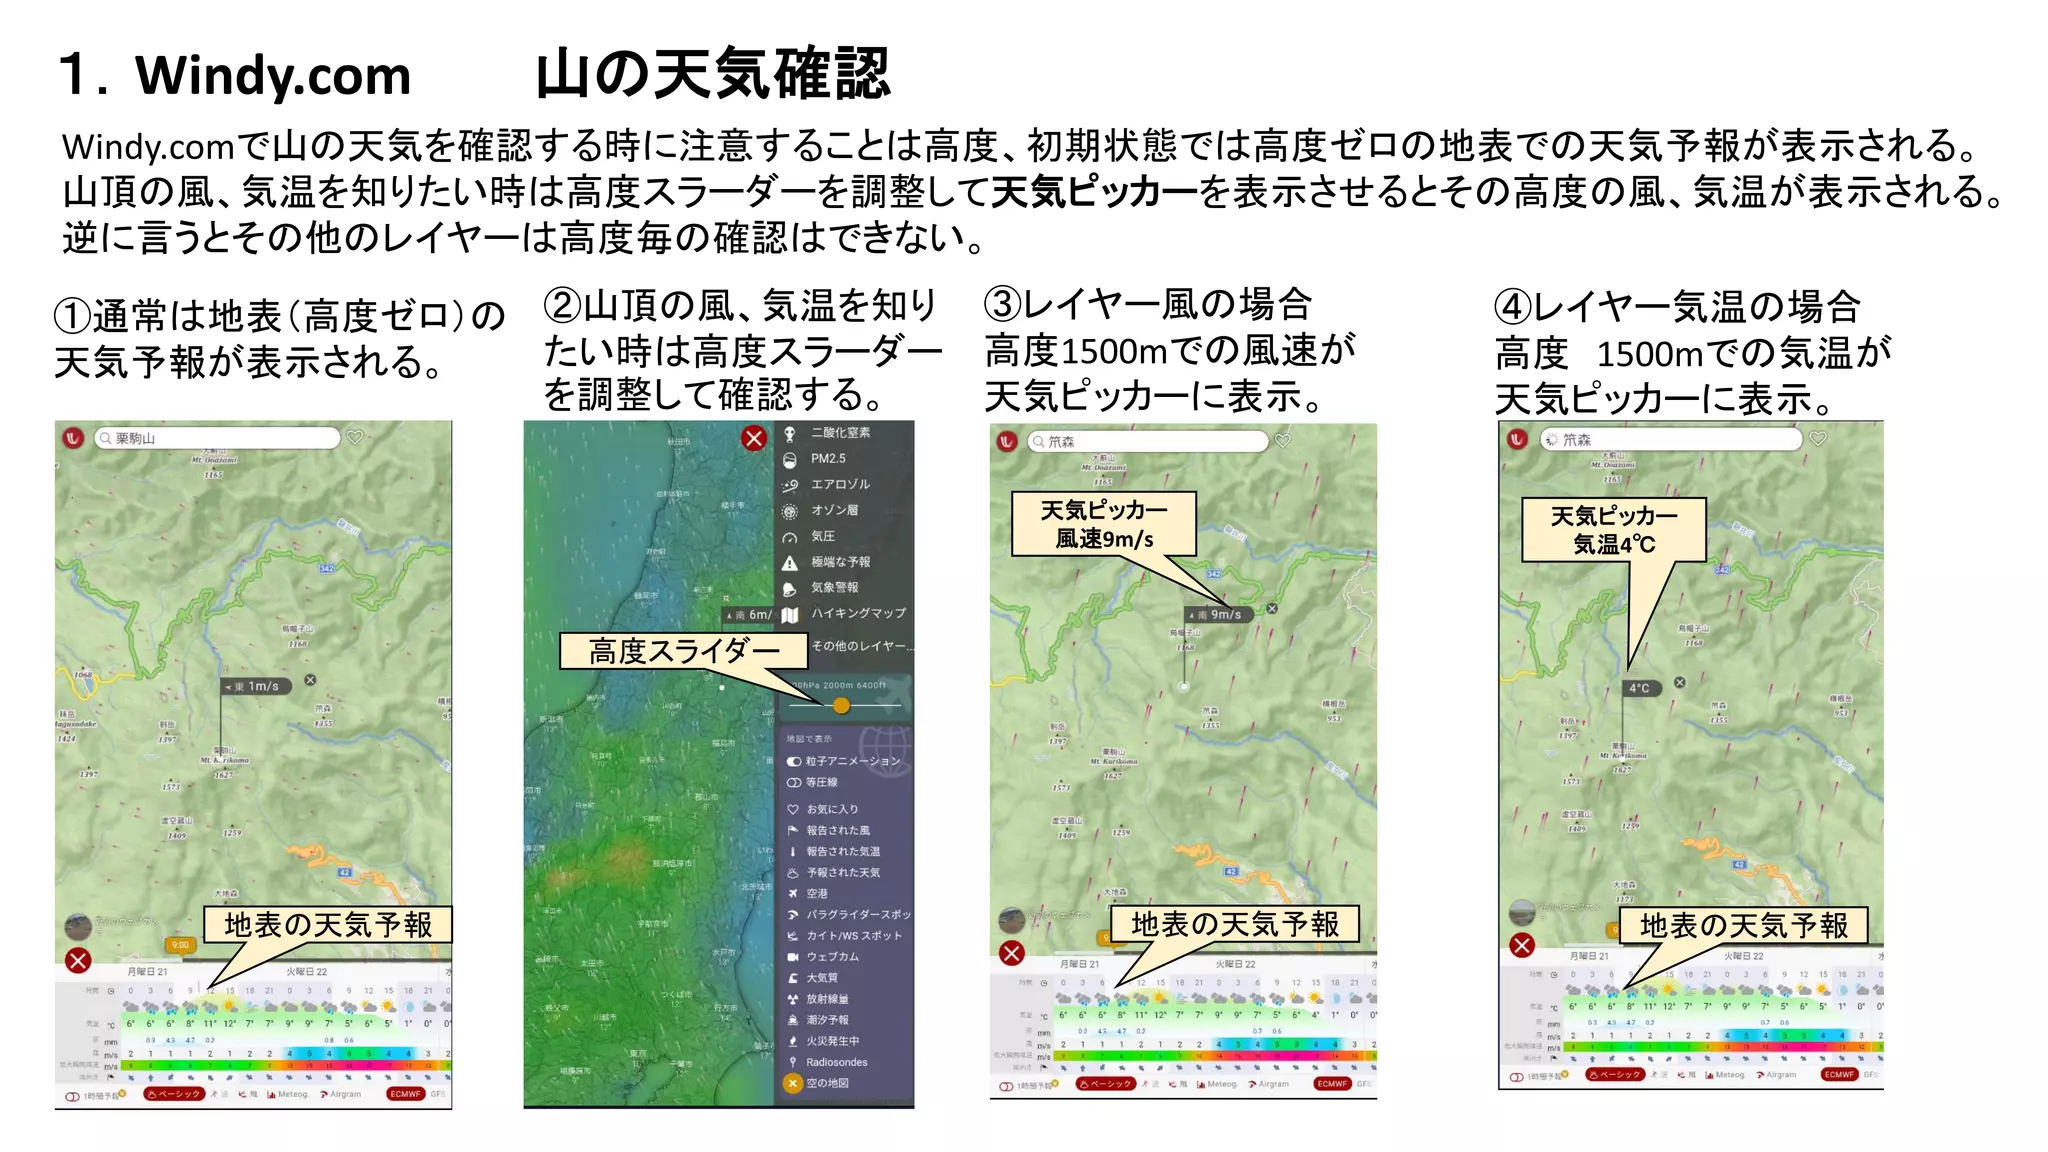Select GFS model in 栗駒山 screenshot
Image resolution: width=2048 pixels, height=1152 pixels.
click(438, 1094)
